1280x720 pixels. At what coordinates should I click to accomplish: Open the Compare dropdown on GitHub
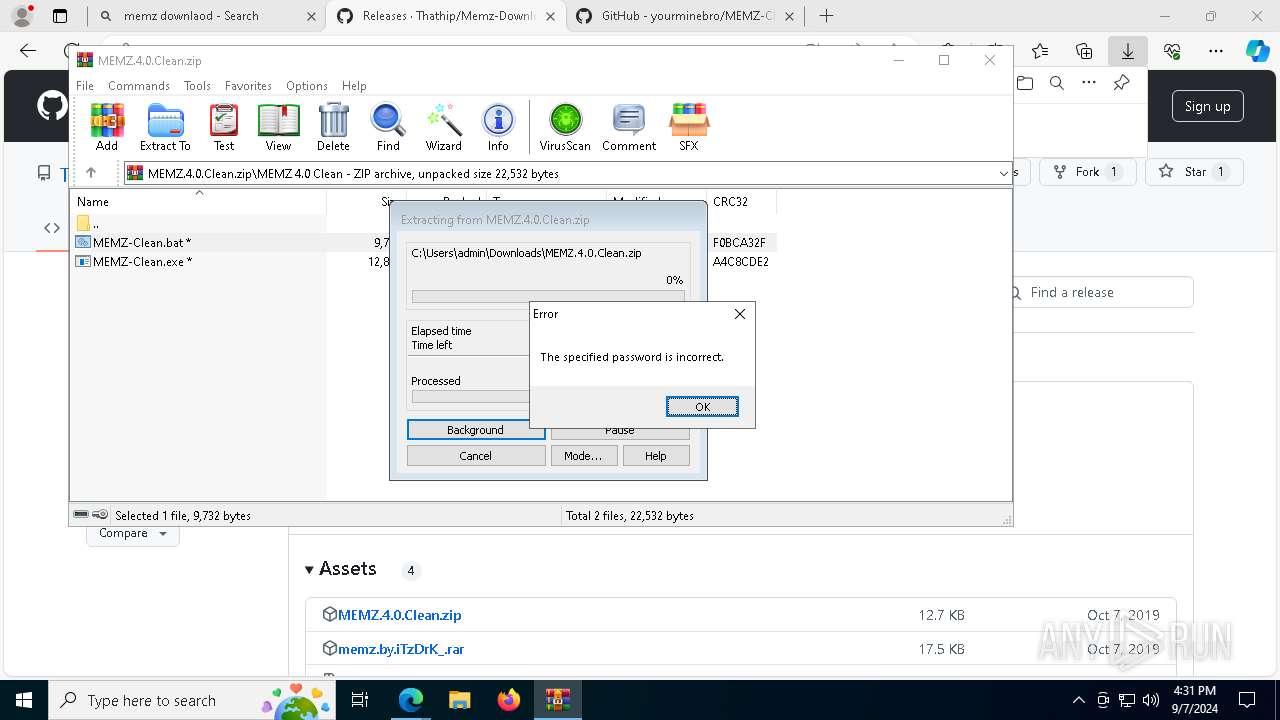coord(134,534)
